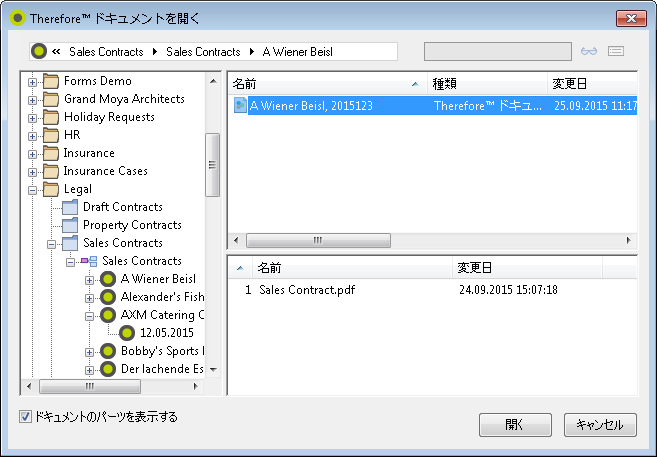Image resolution: width=657 pixels, height=457 pixels.
Task: Expand the Alexander's Fish node
Action: [89, 298]
